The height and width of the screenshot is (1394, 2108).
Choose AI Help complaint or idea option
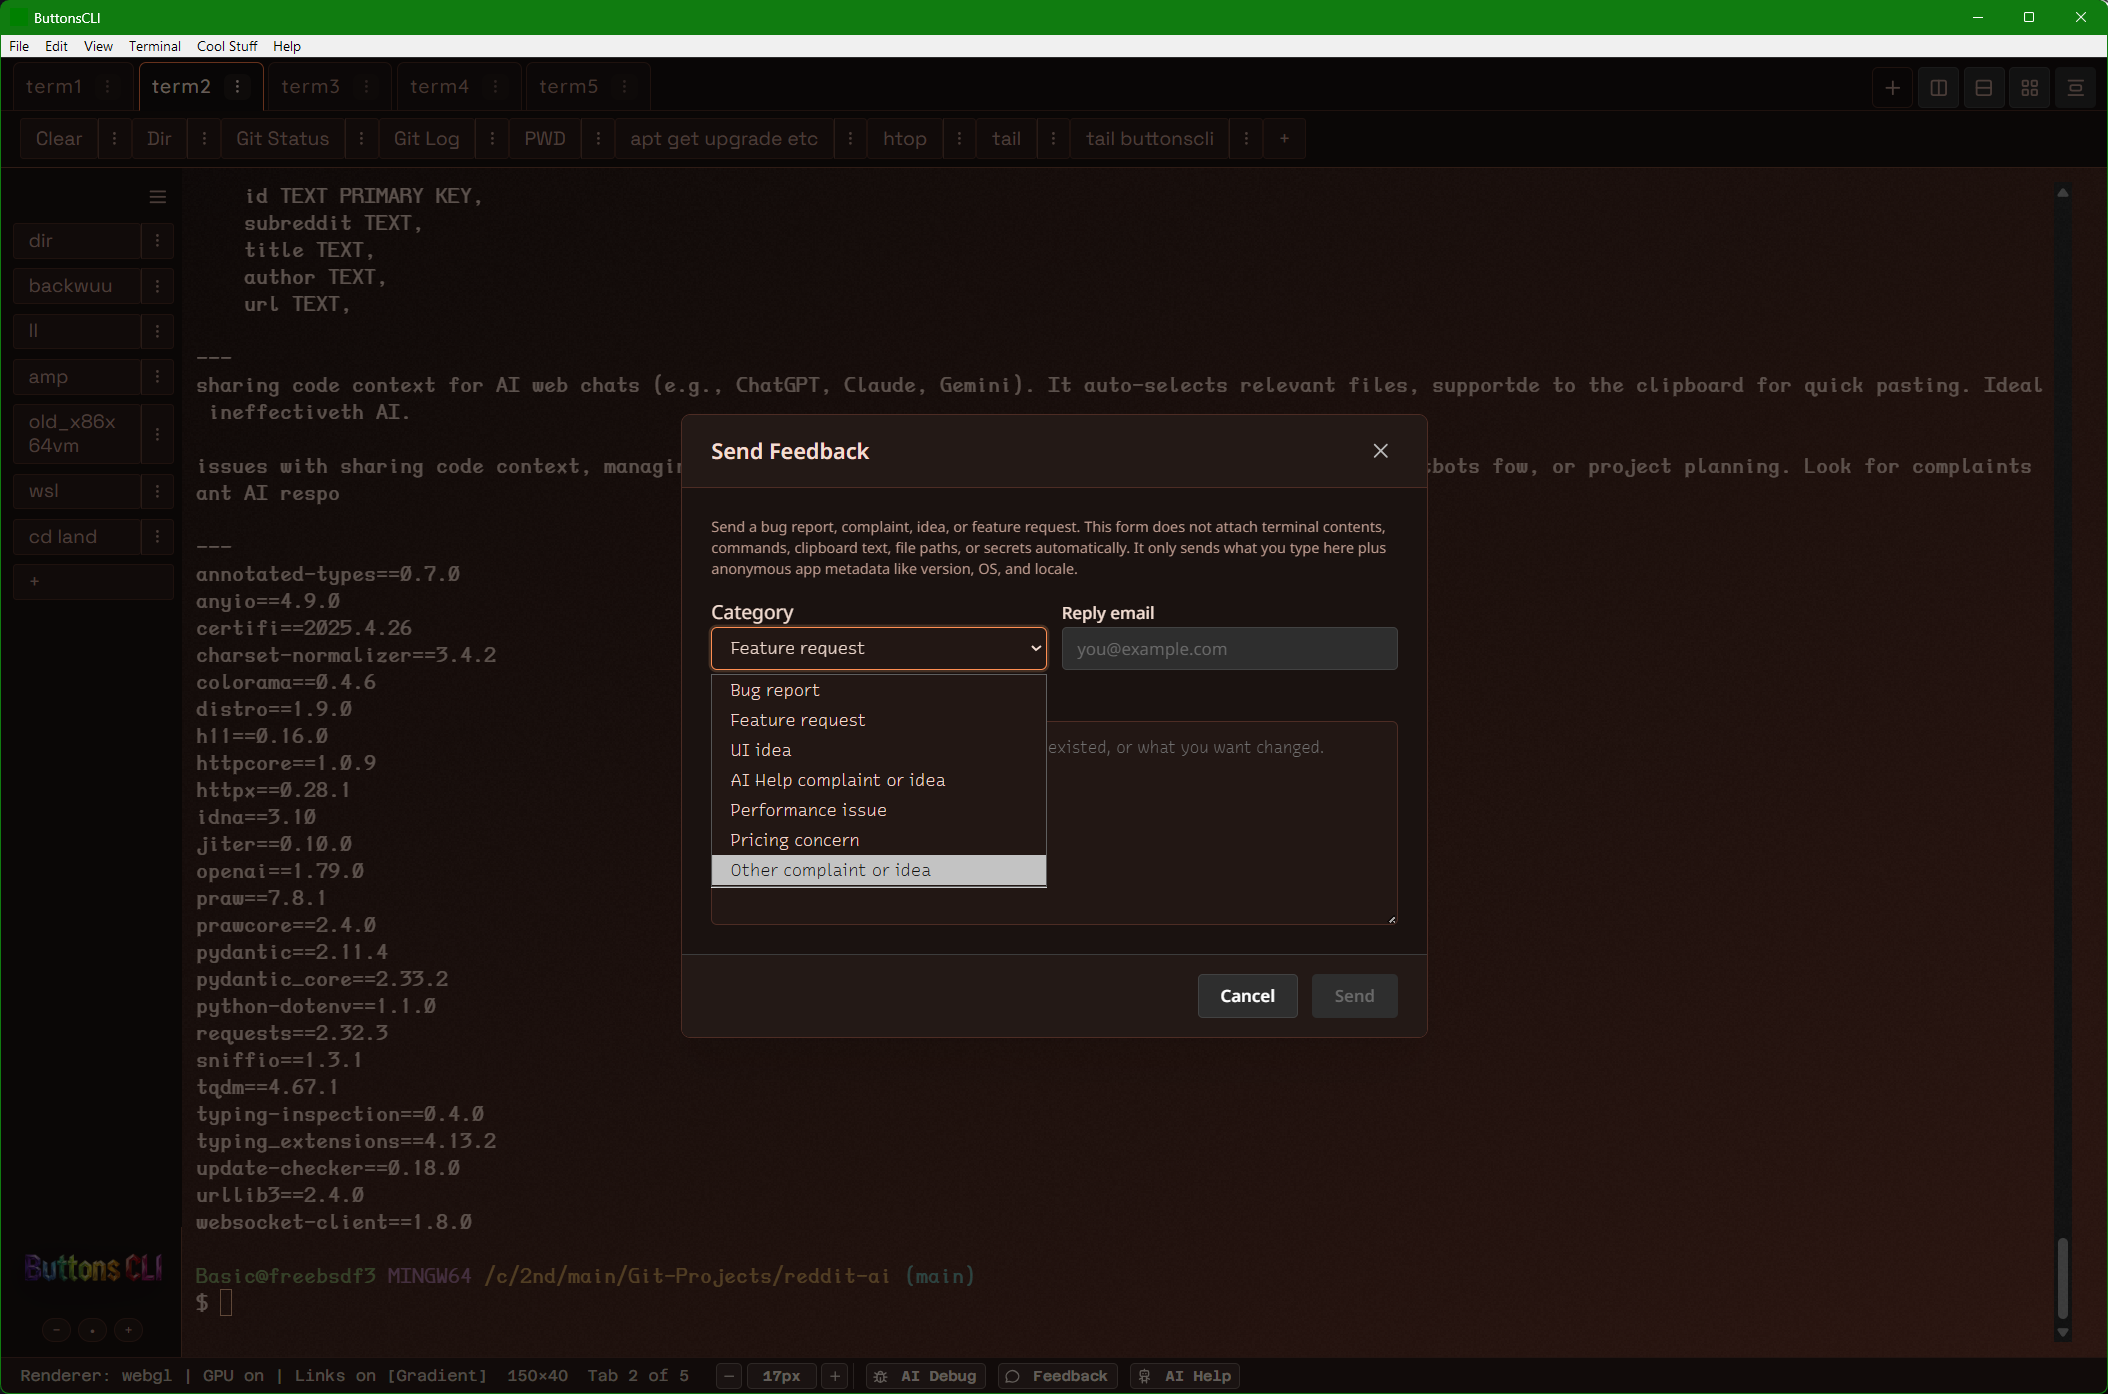click(x=878, y=780)
